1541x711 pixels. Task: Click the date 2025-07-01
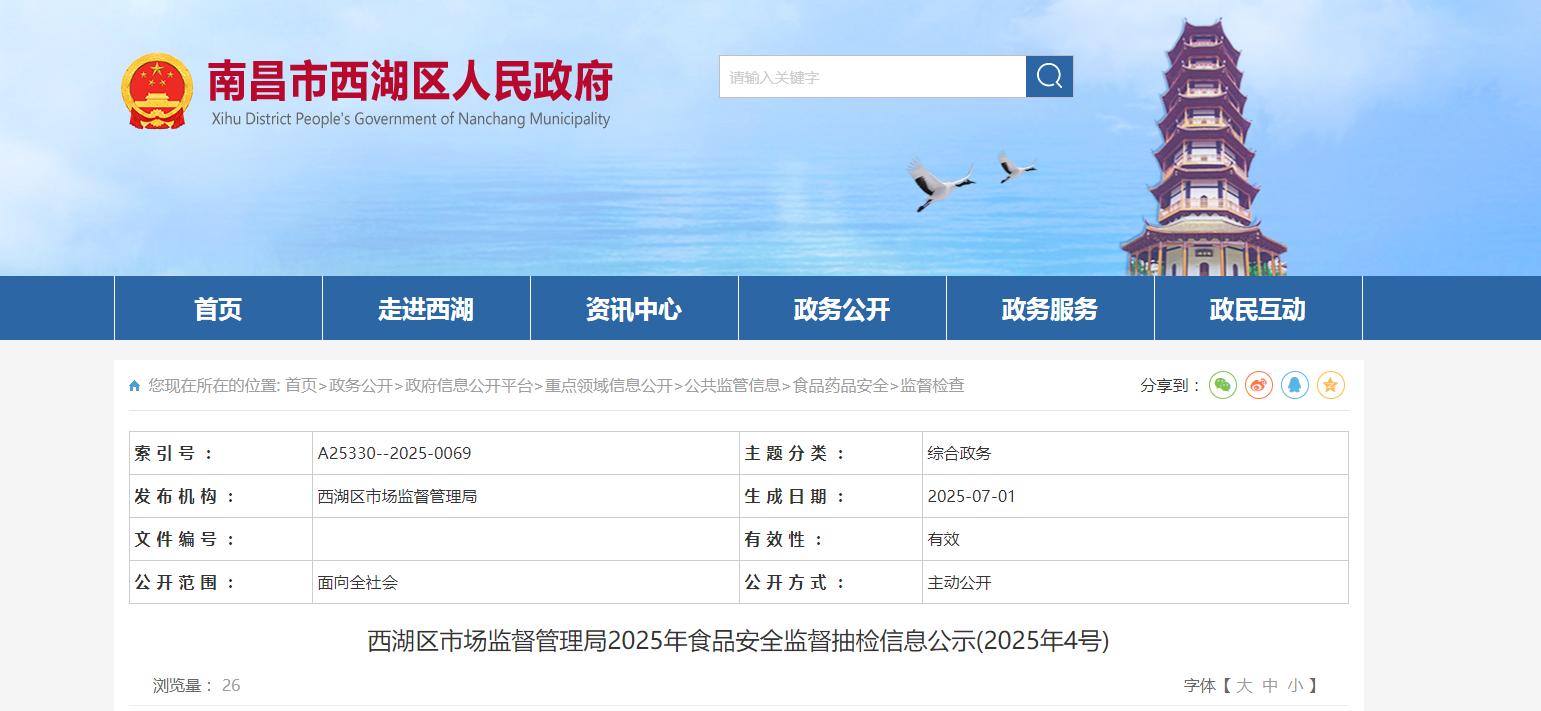pos(971,496)
